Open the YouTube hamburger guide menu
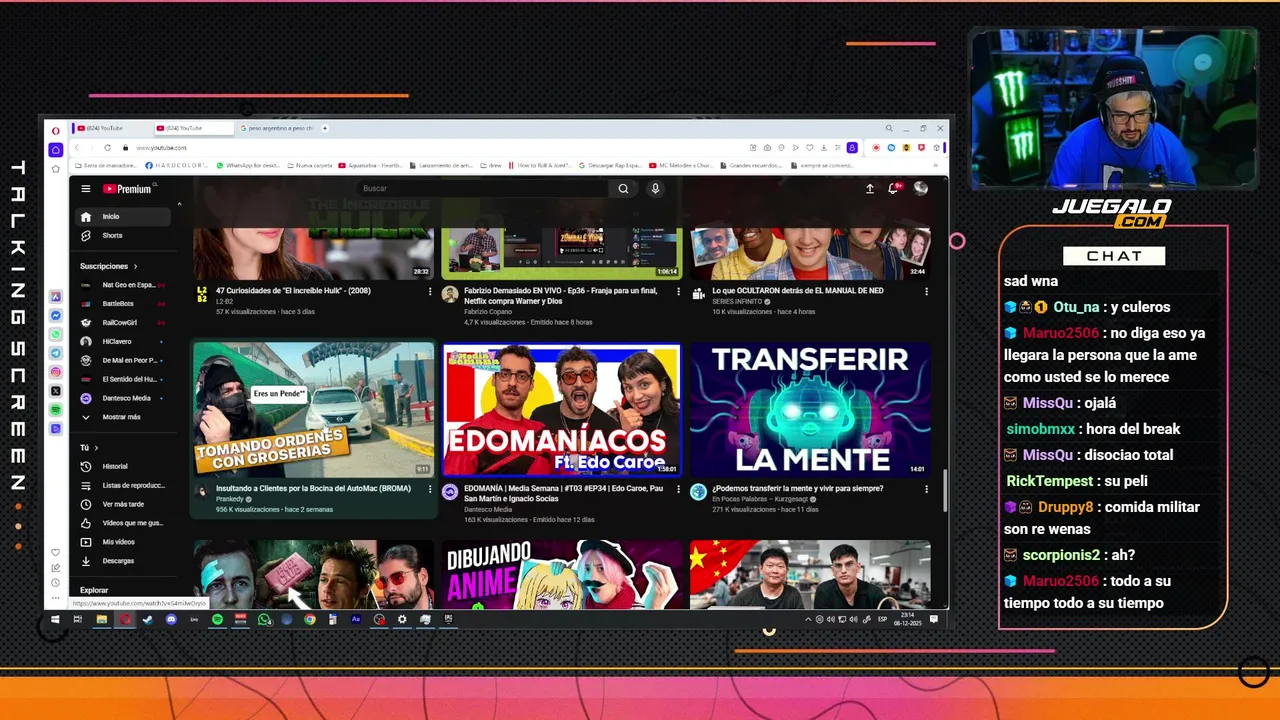This screenshot has height=720, width=1280. 86,189
